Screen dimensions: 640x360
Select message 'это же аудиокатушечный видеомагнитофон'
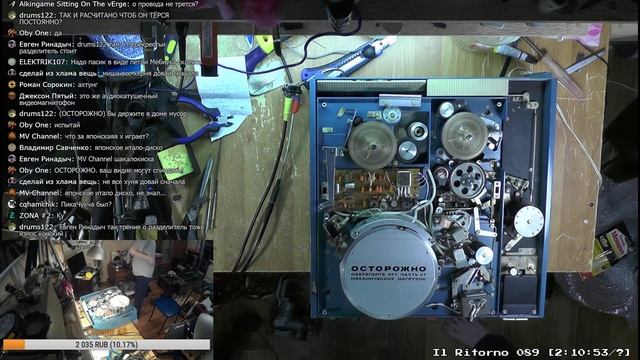(x=88, y=100)
